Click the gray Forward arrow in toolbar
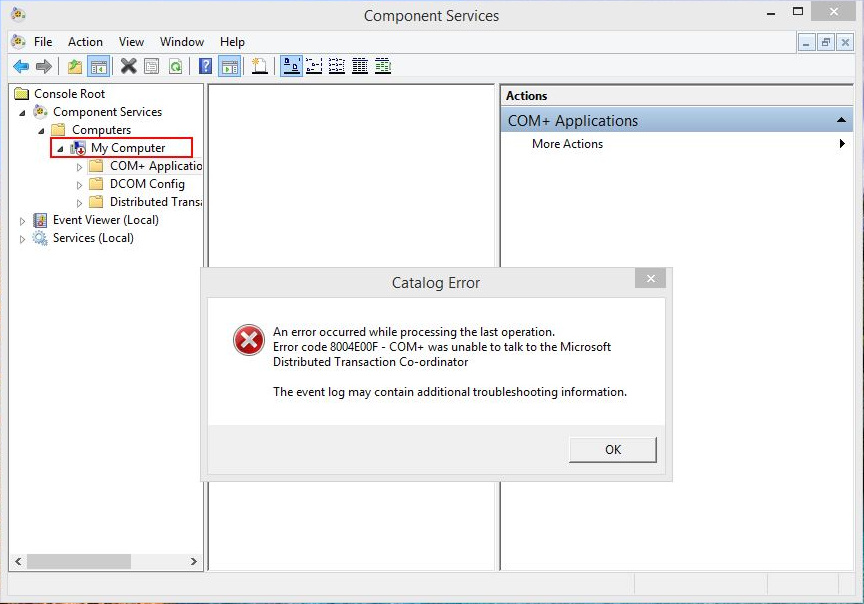864x604 pixels. tap(44, 67)
